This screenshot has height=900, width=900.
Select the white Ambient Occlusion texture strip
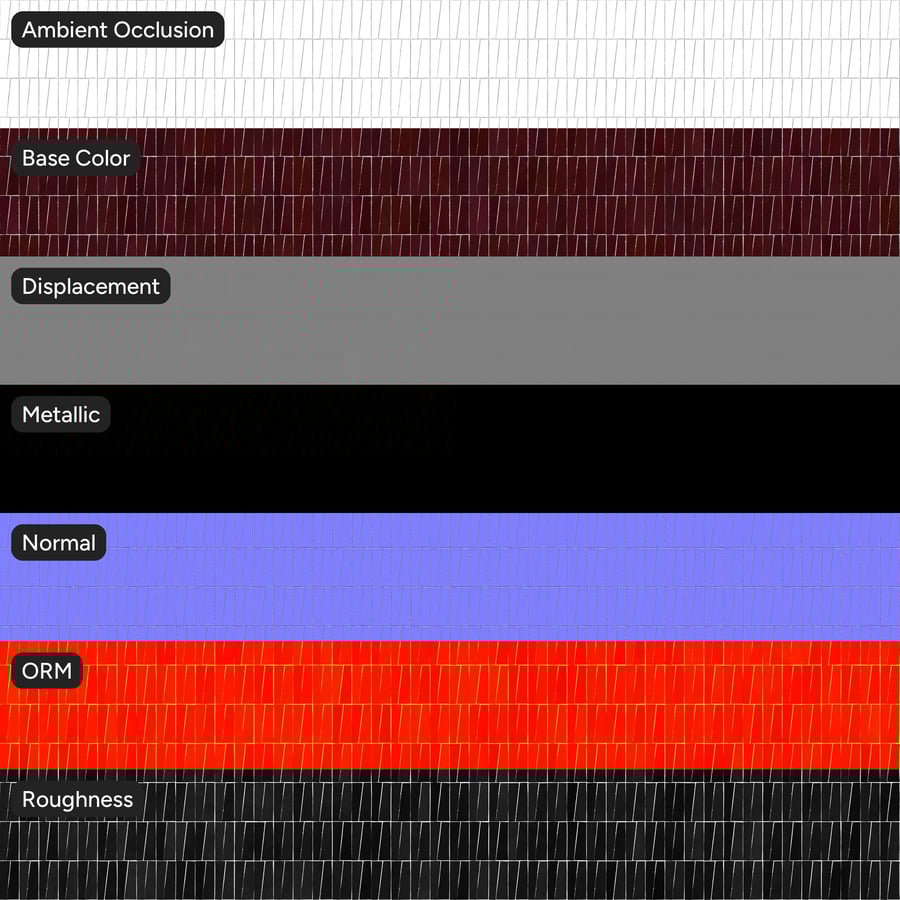pos(450,64)
